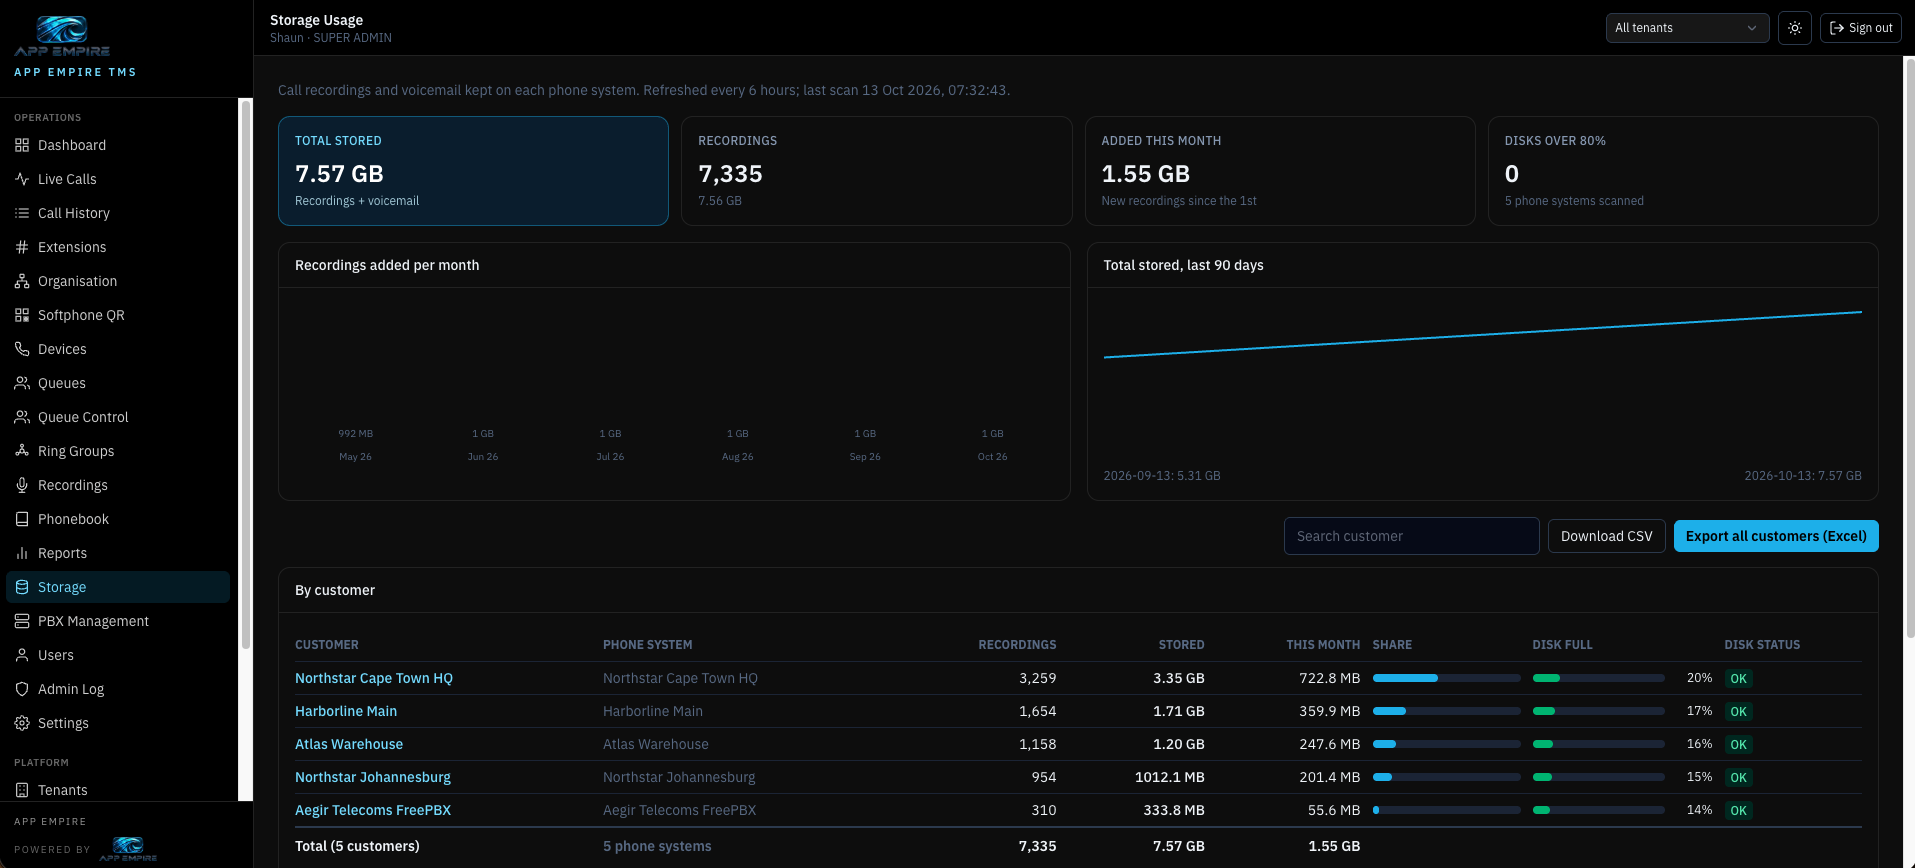Click the Live Calls activity icon
Viewport: 1915px width, 868px height.
click(22, 179)
